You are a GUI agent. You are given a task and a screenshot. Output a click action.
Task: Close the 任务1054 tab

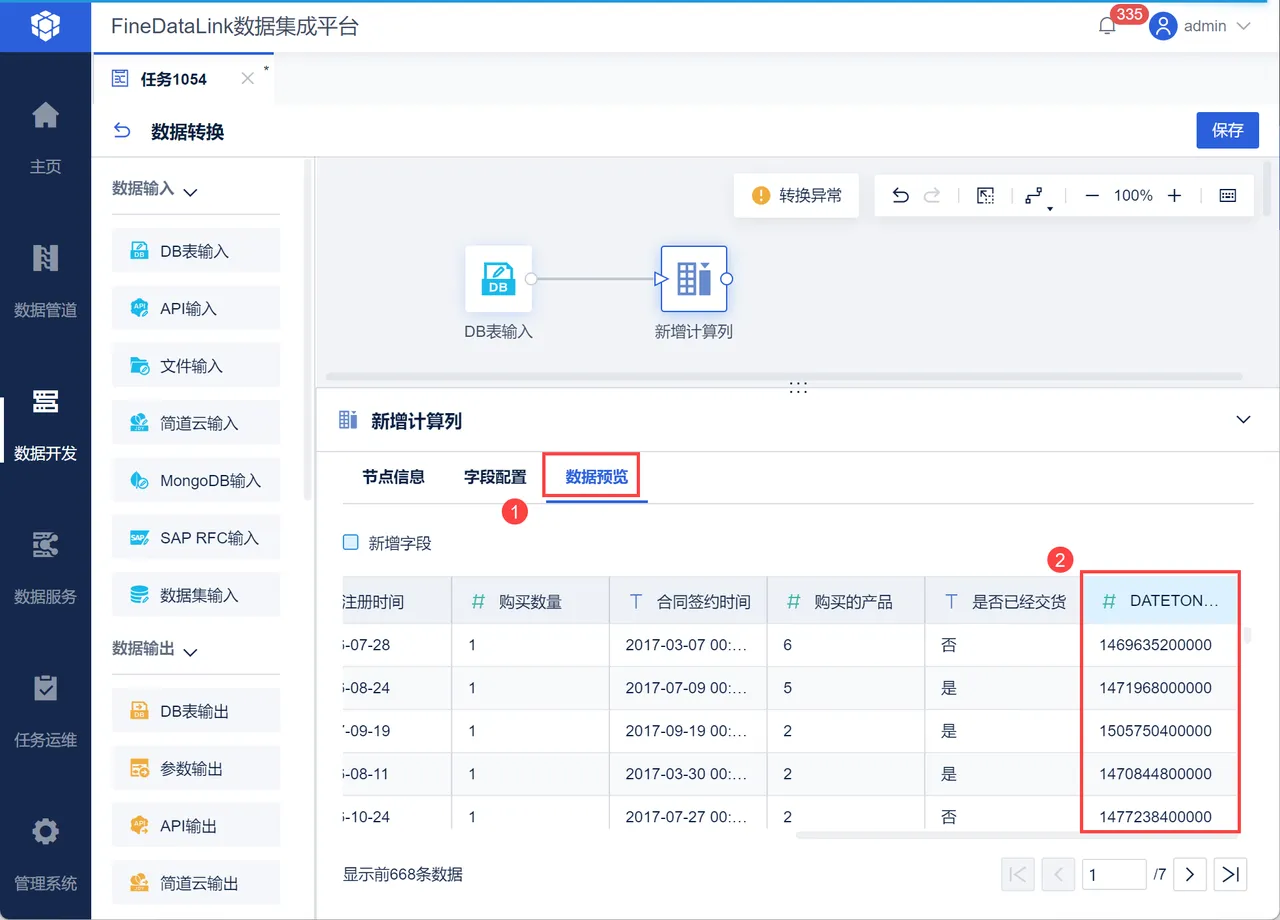coord(248,79)
